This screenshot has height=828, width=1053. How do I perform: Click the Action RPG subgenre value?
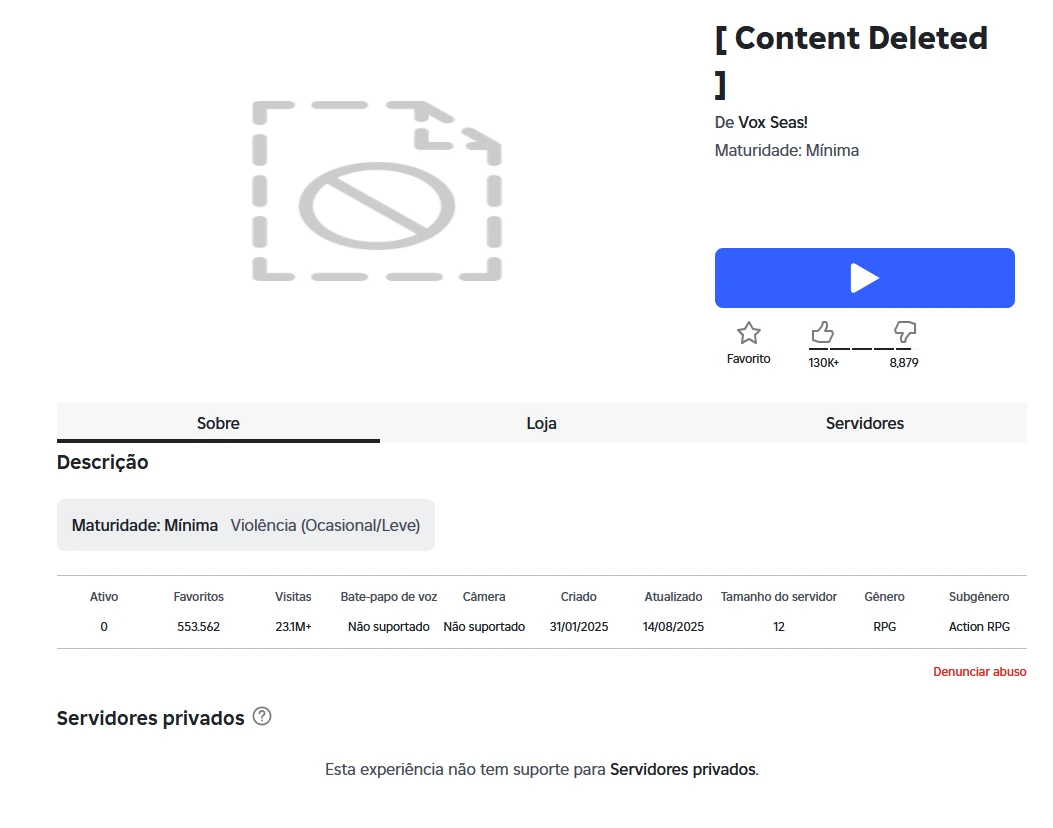pyautogui.click(x=978, y=627)
